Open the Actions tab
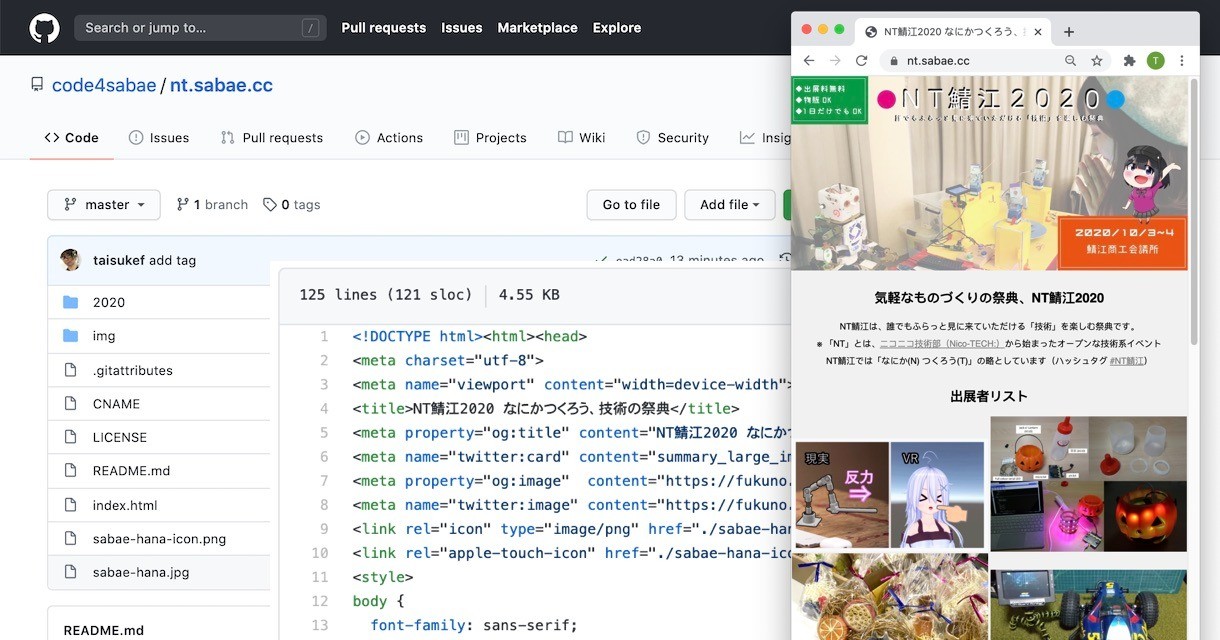The height and width of the screenshot is (640, 1220). coord(389,138)
